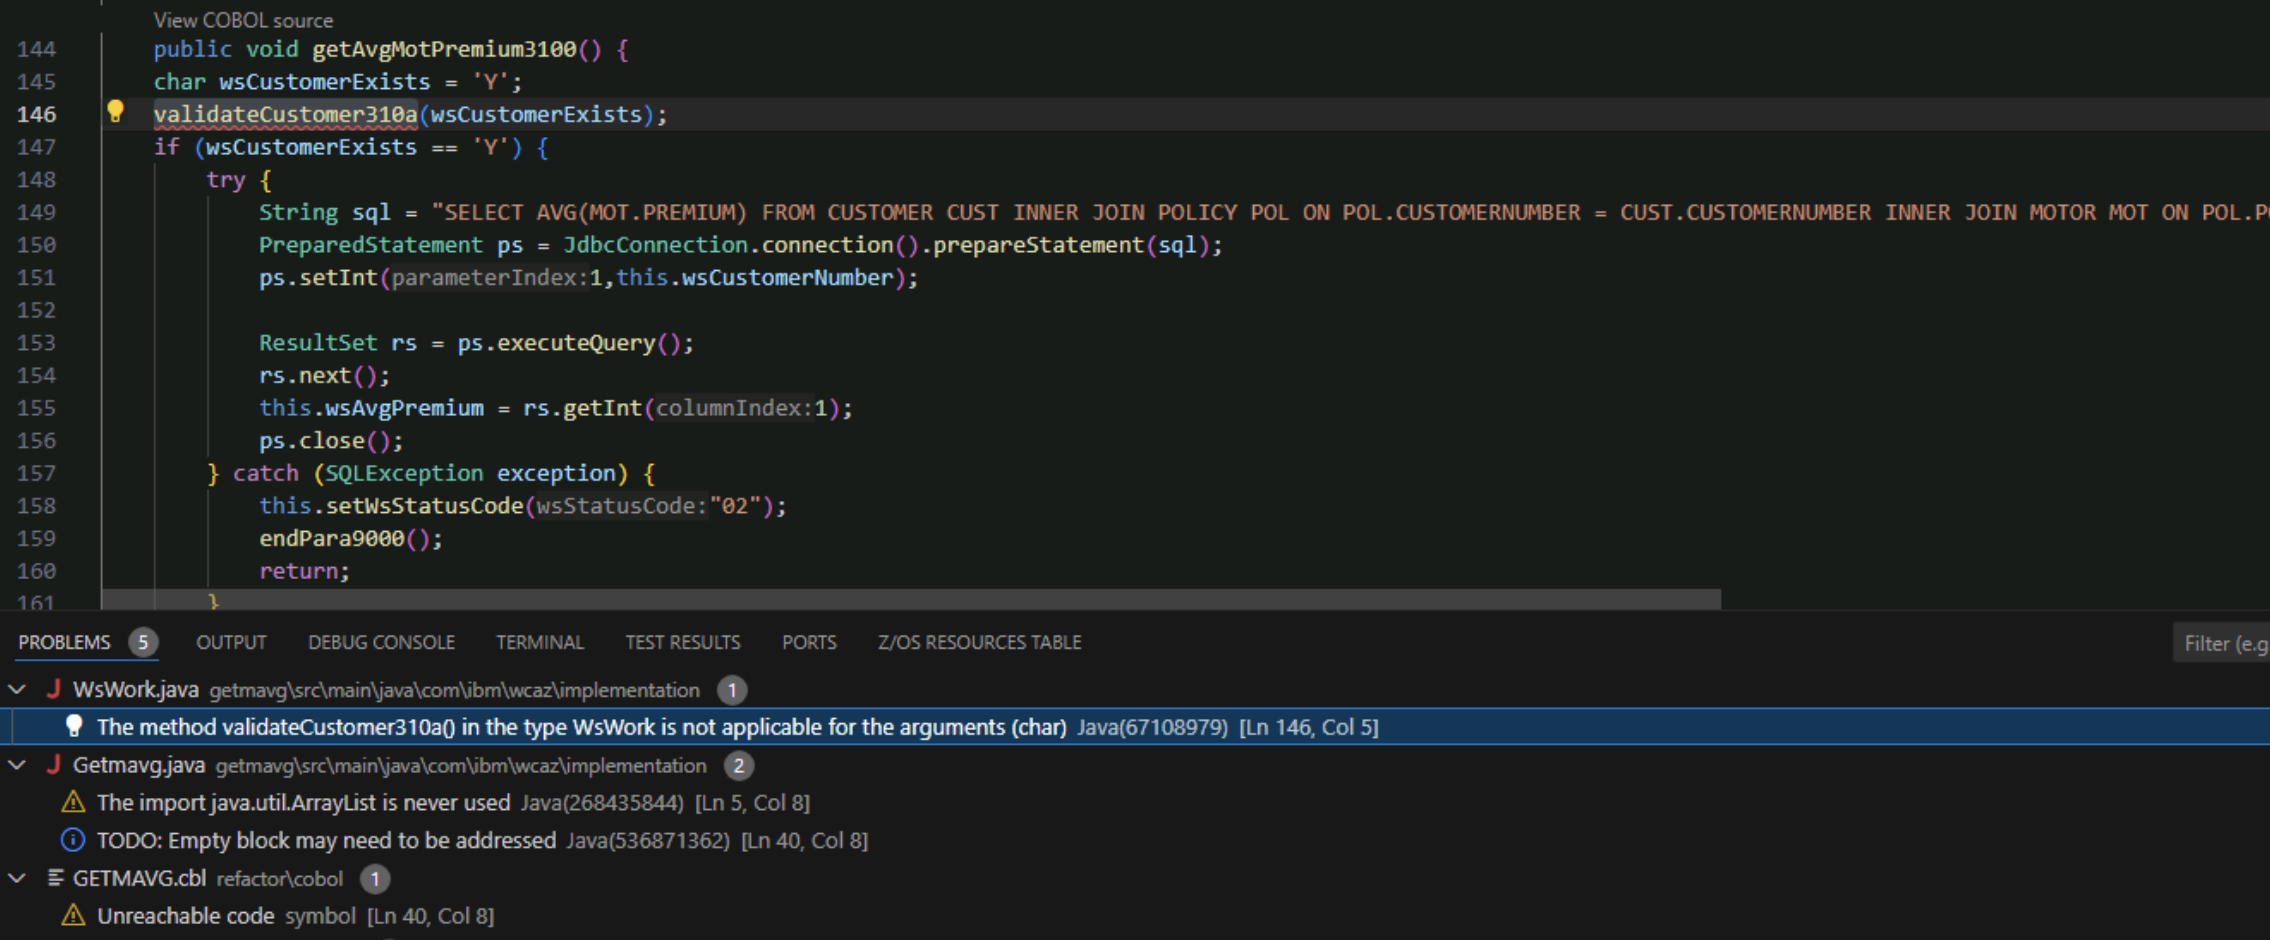Click line number 146 in the gutter
Viewport: 2270px width, 940px height.
36,114
